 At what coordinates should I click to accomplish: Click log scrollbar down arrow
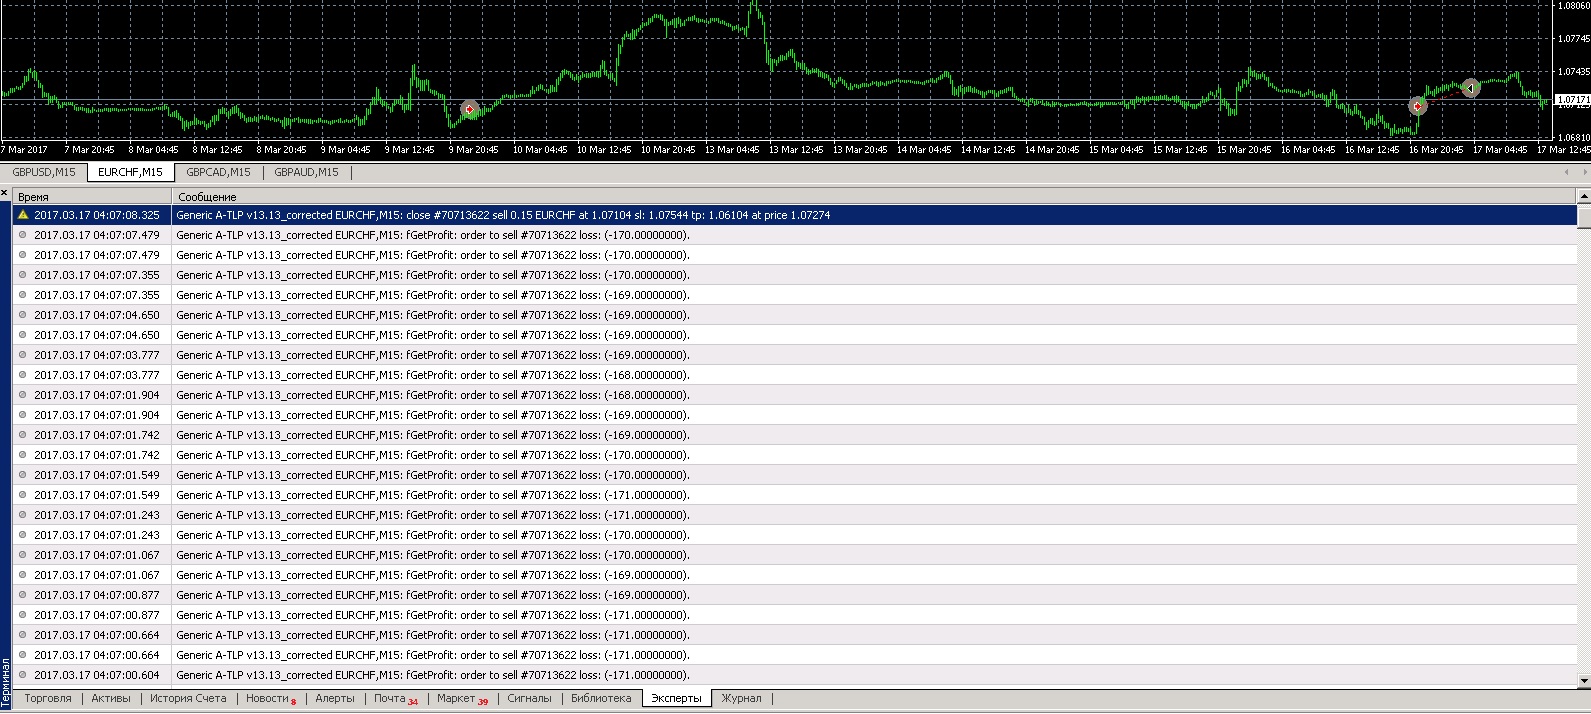click(1583, 681)
